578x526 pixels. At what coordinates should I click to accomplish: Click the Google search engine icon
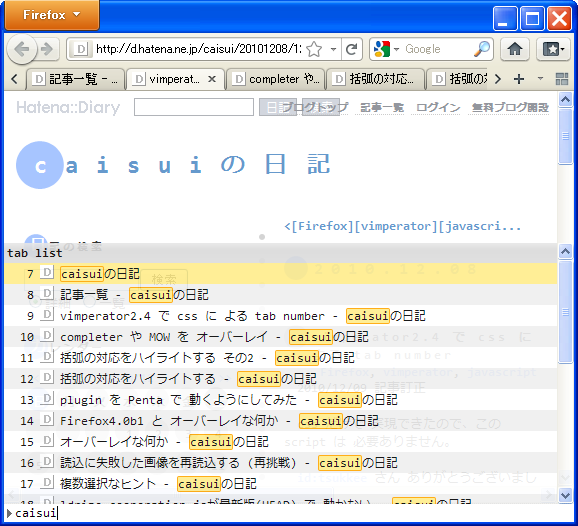click(x=382, y=49)
